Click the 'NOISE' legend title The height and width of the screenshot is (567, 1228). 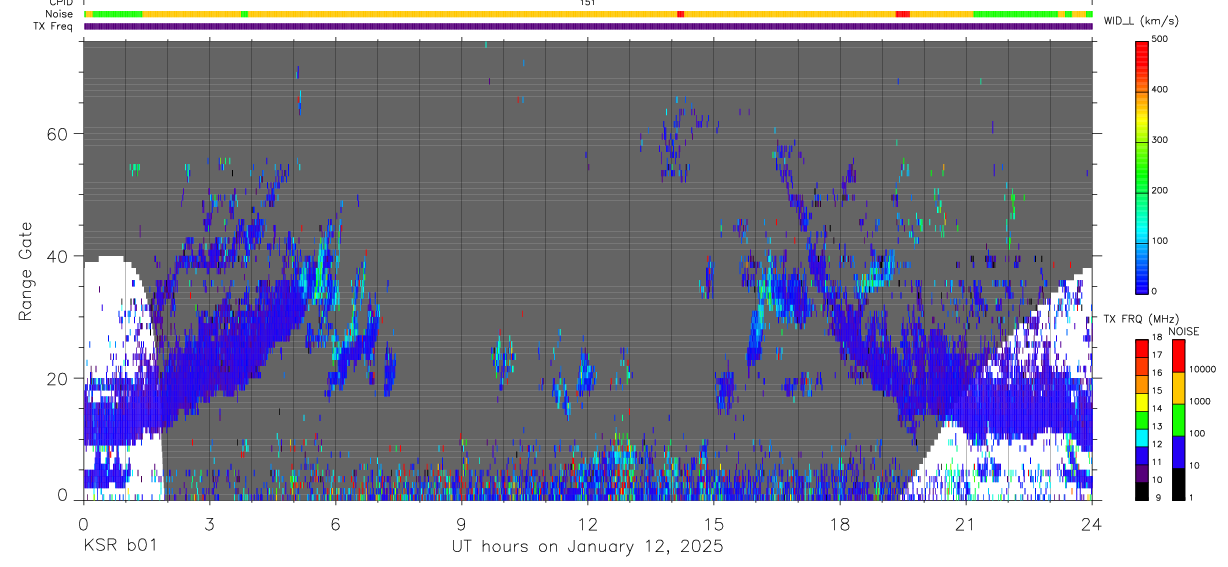pyautogui.click(x=1183, y=332)
